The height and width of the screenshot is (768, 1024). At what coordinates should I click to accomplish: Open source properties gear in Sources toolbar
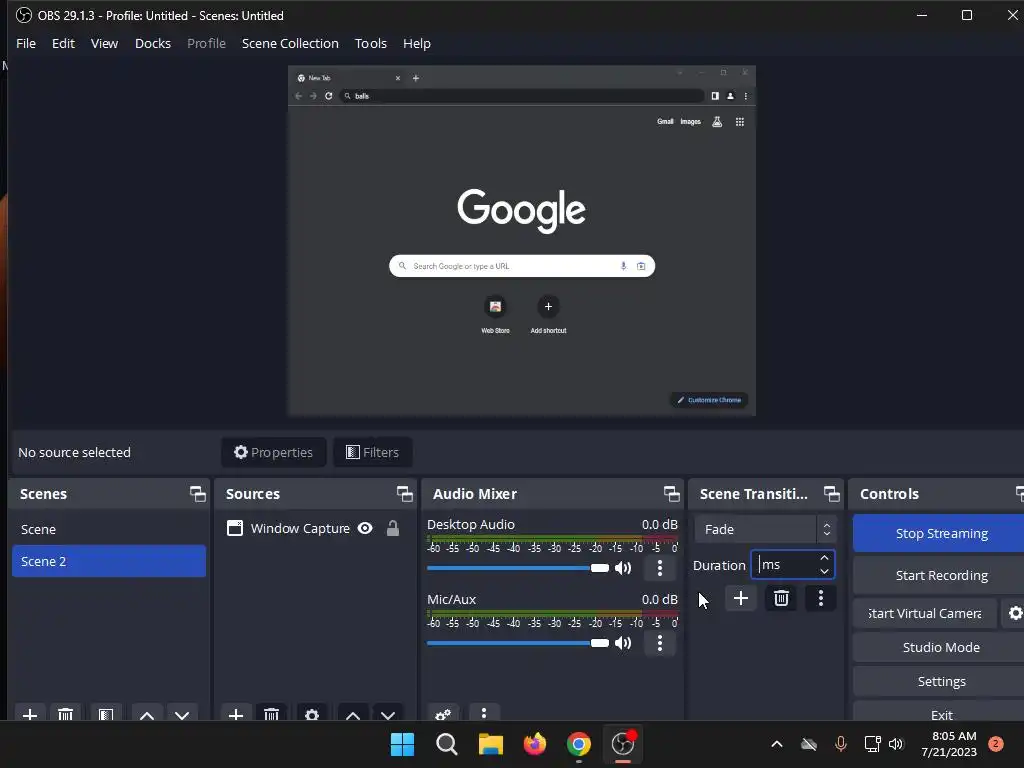(312, 714)
